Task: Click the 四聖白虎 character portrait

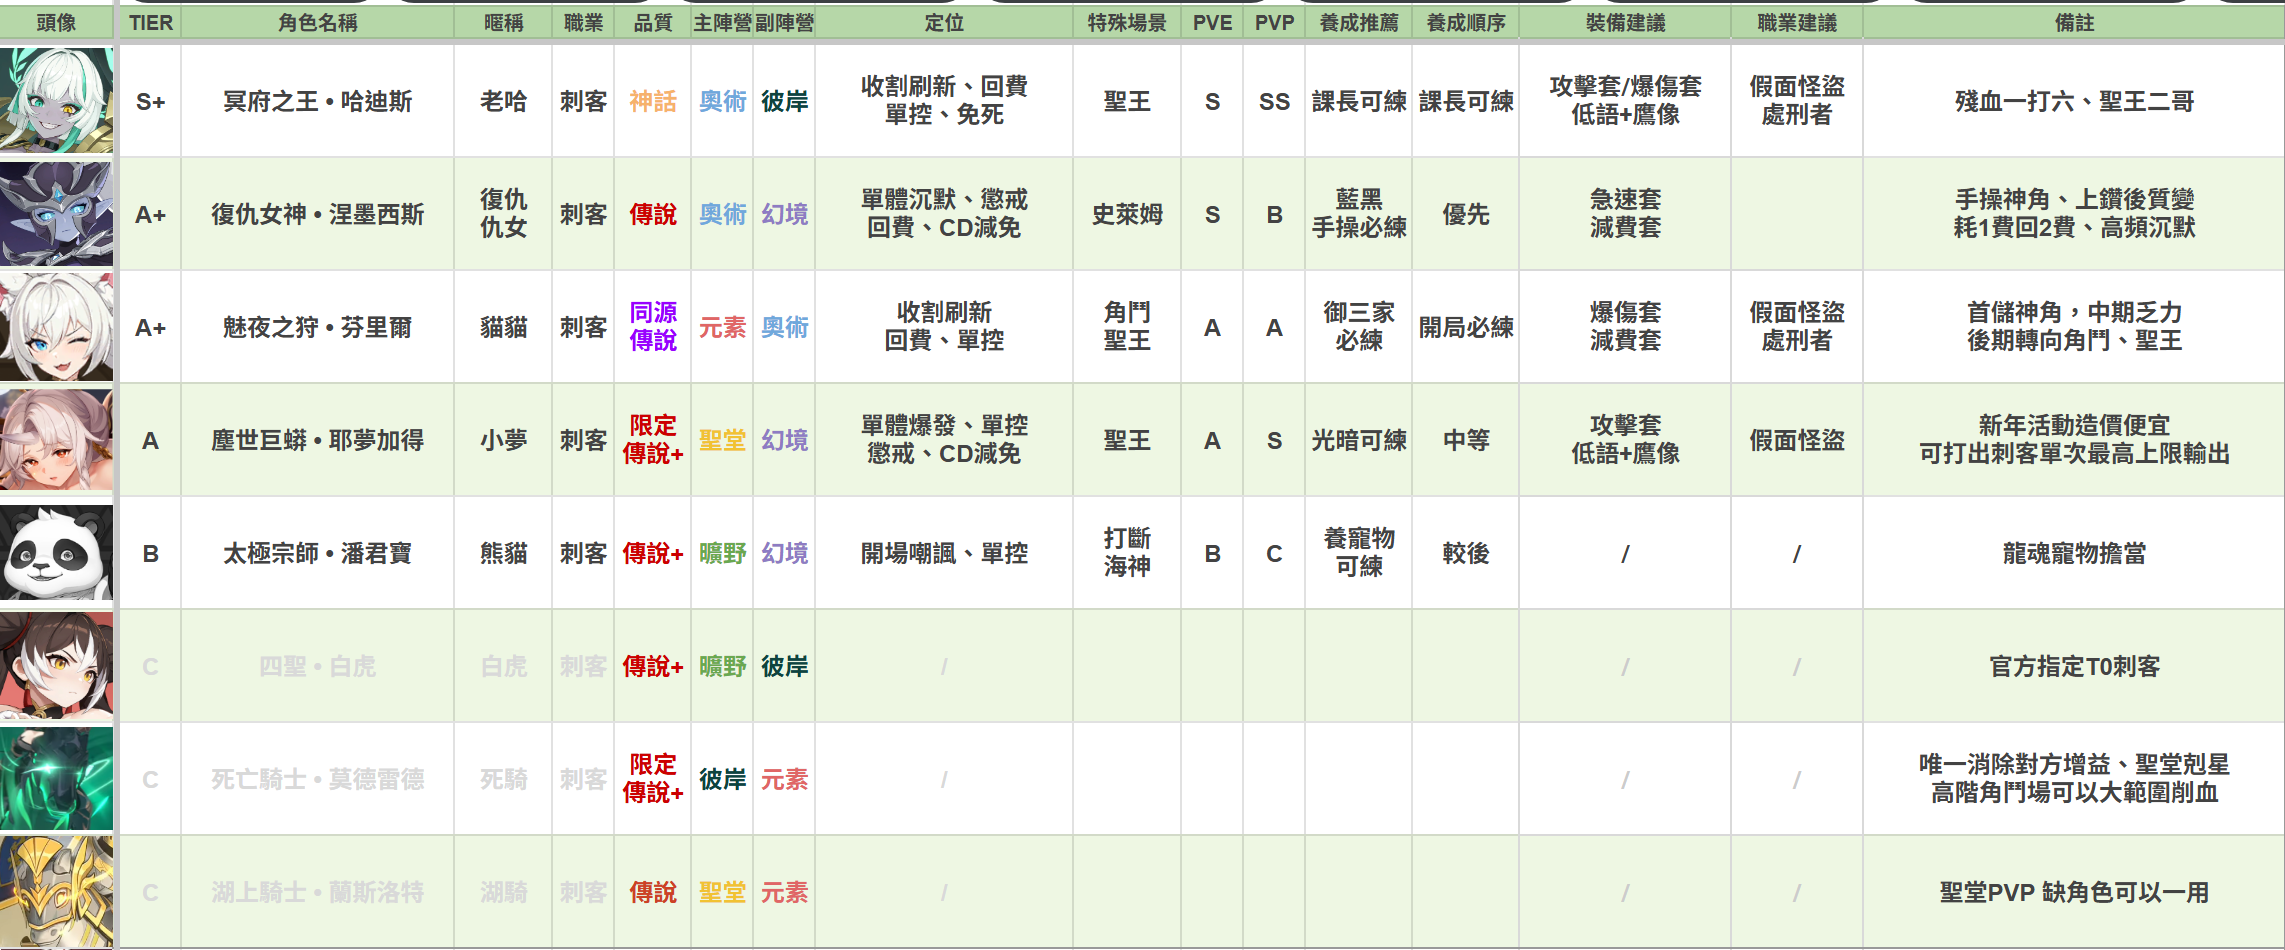Action: pos(57,665)
